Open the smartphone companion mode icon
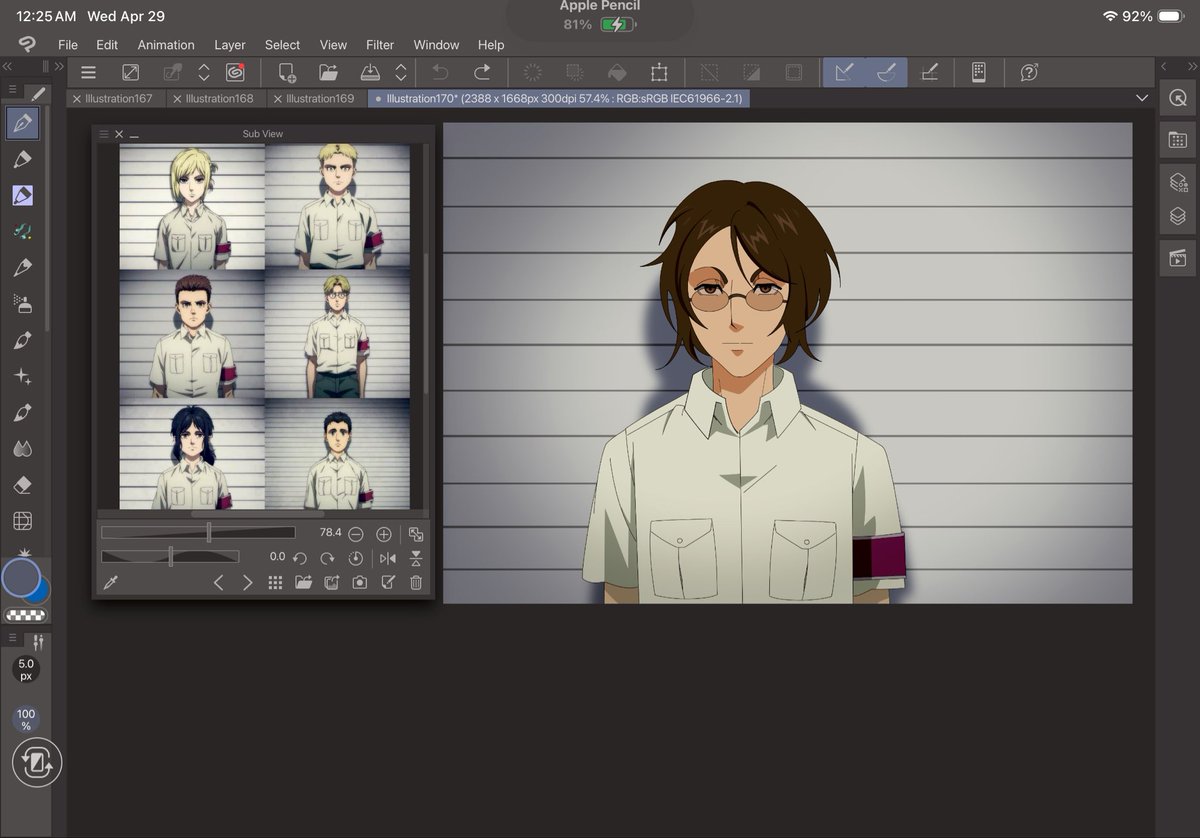Viewport: 1200px width, 838px height. (979, 72)
